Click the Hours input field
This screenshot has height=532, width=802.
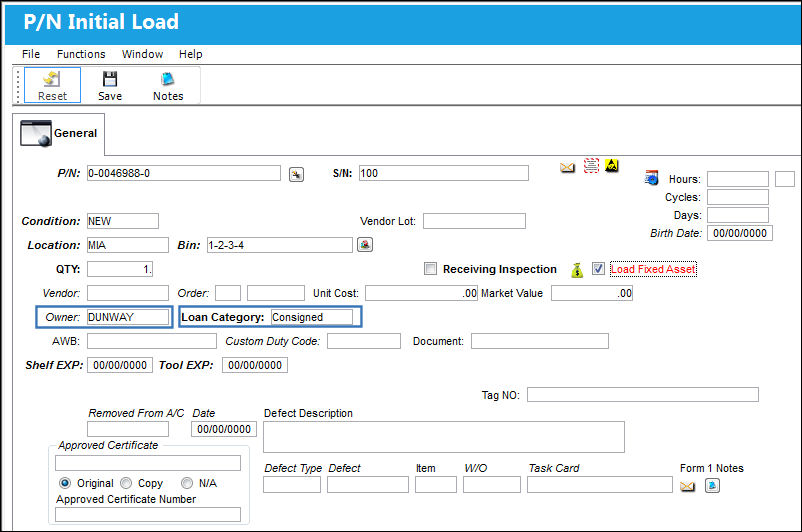pyautogui.click(x=738, y=179)
